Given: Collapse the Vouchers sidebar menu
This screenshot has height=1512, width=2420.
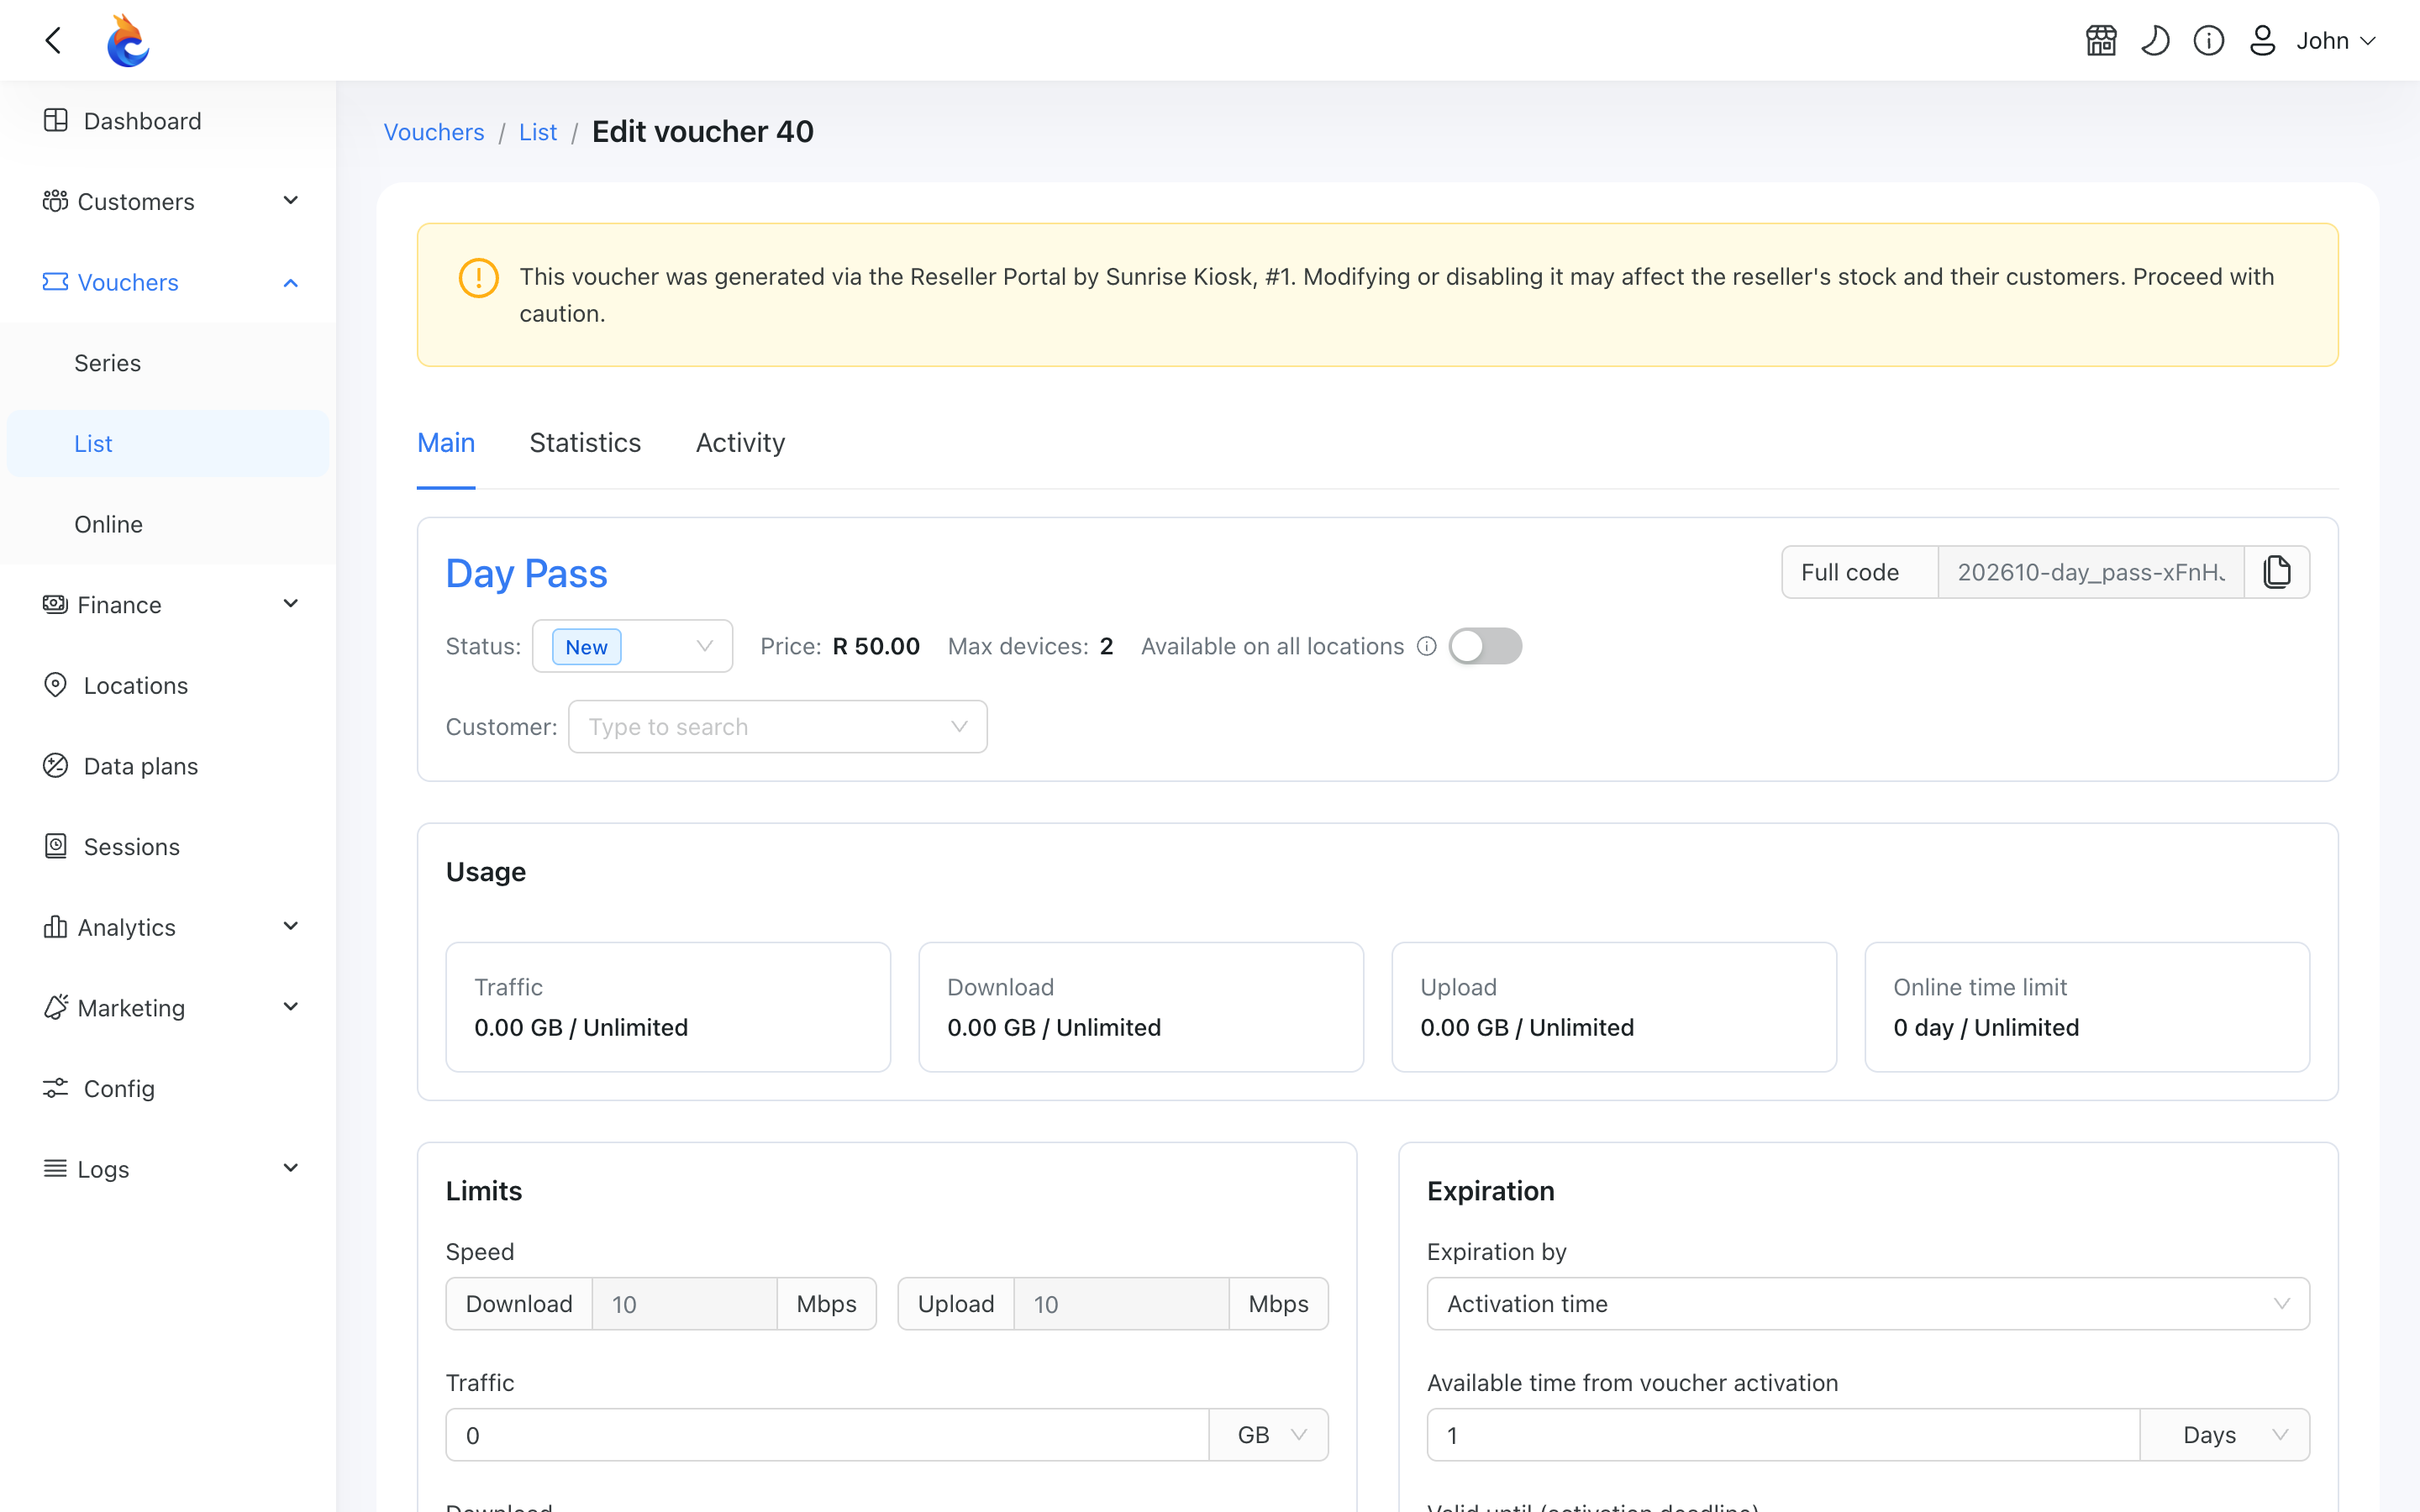Looking at the screenshot, I should point(168,282).
